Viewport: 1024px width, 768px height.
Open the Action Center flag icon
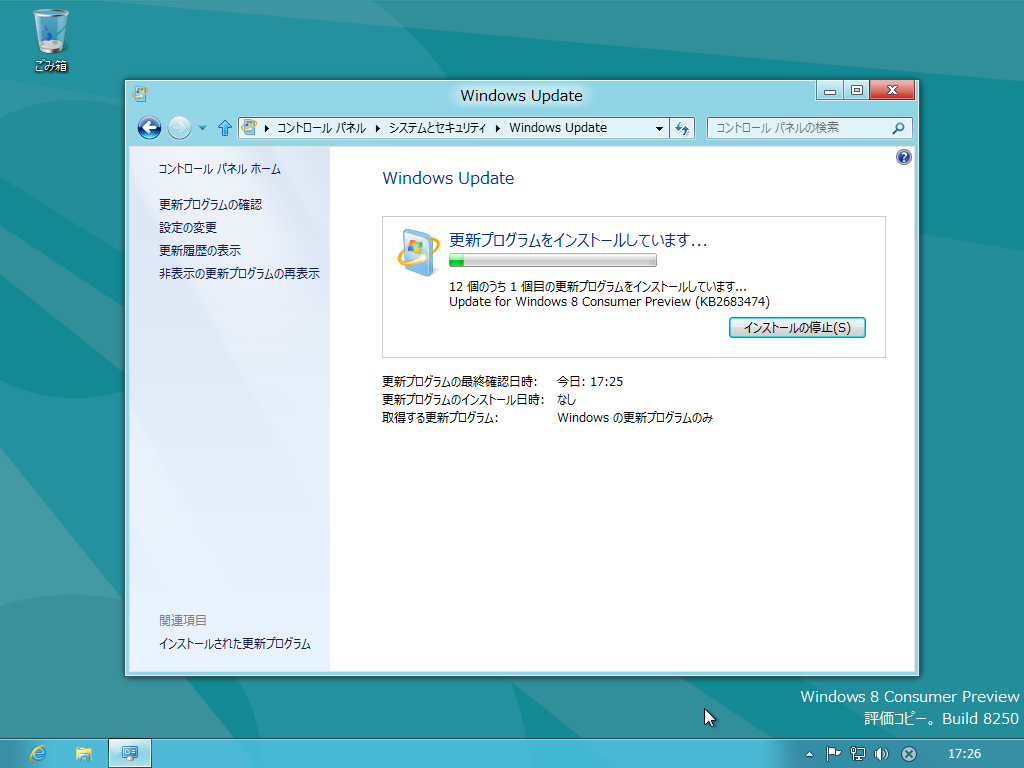[833, 754]
